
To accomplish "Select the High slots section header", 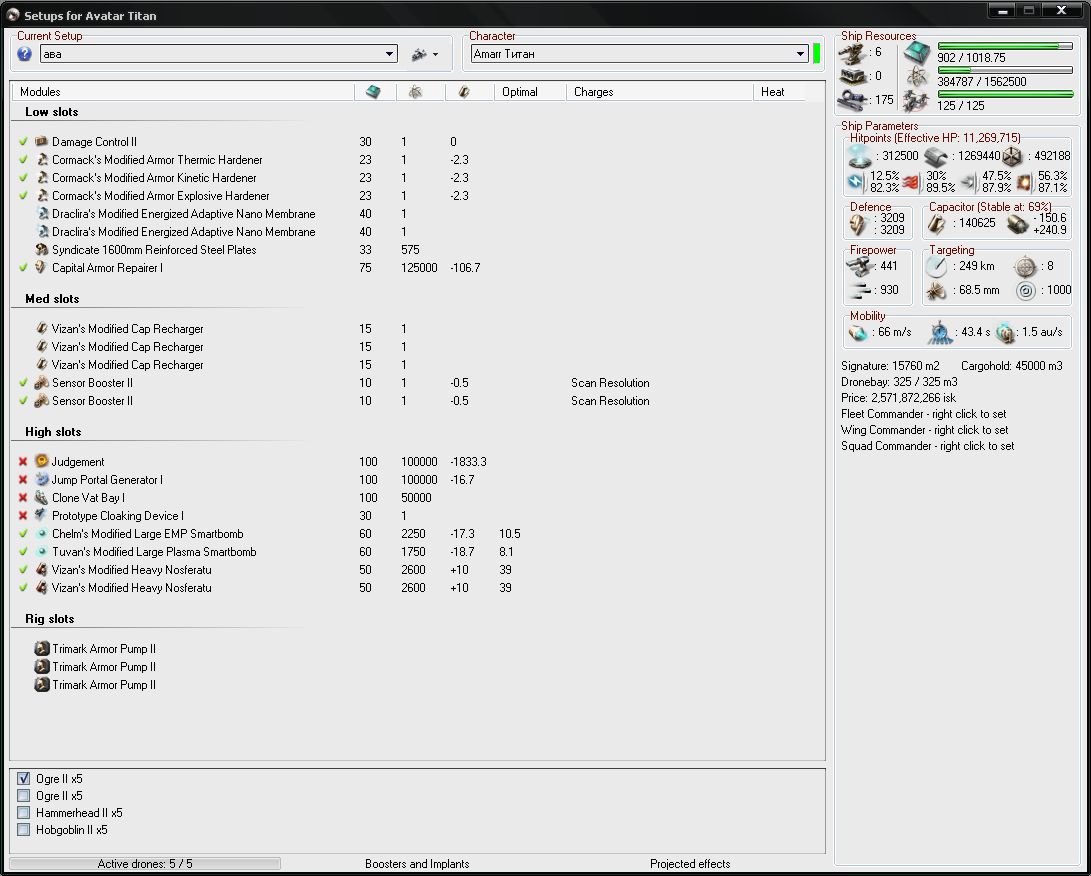I will click(x=53, y=431).
